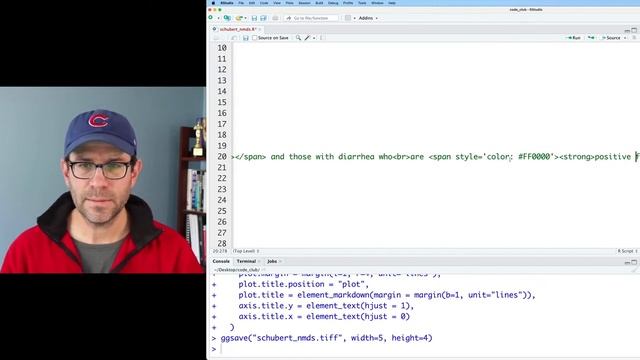This screenshot has width=640, height=360.
Task: Switch to the schubert_nmds.R tab
Action: click(x=238, y=29)
